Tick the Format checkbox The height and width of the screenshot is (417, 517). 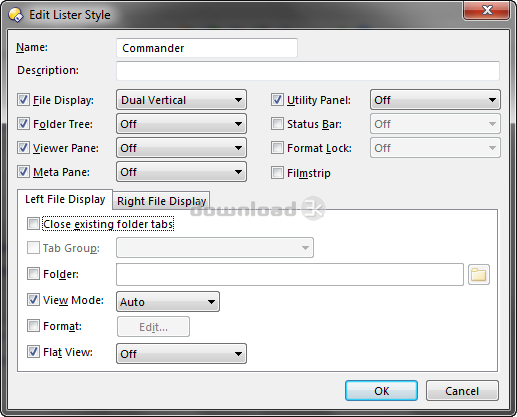click(33, 326)
